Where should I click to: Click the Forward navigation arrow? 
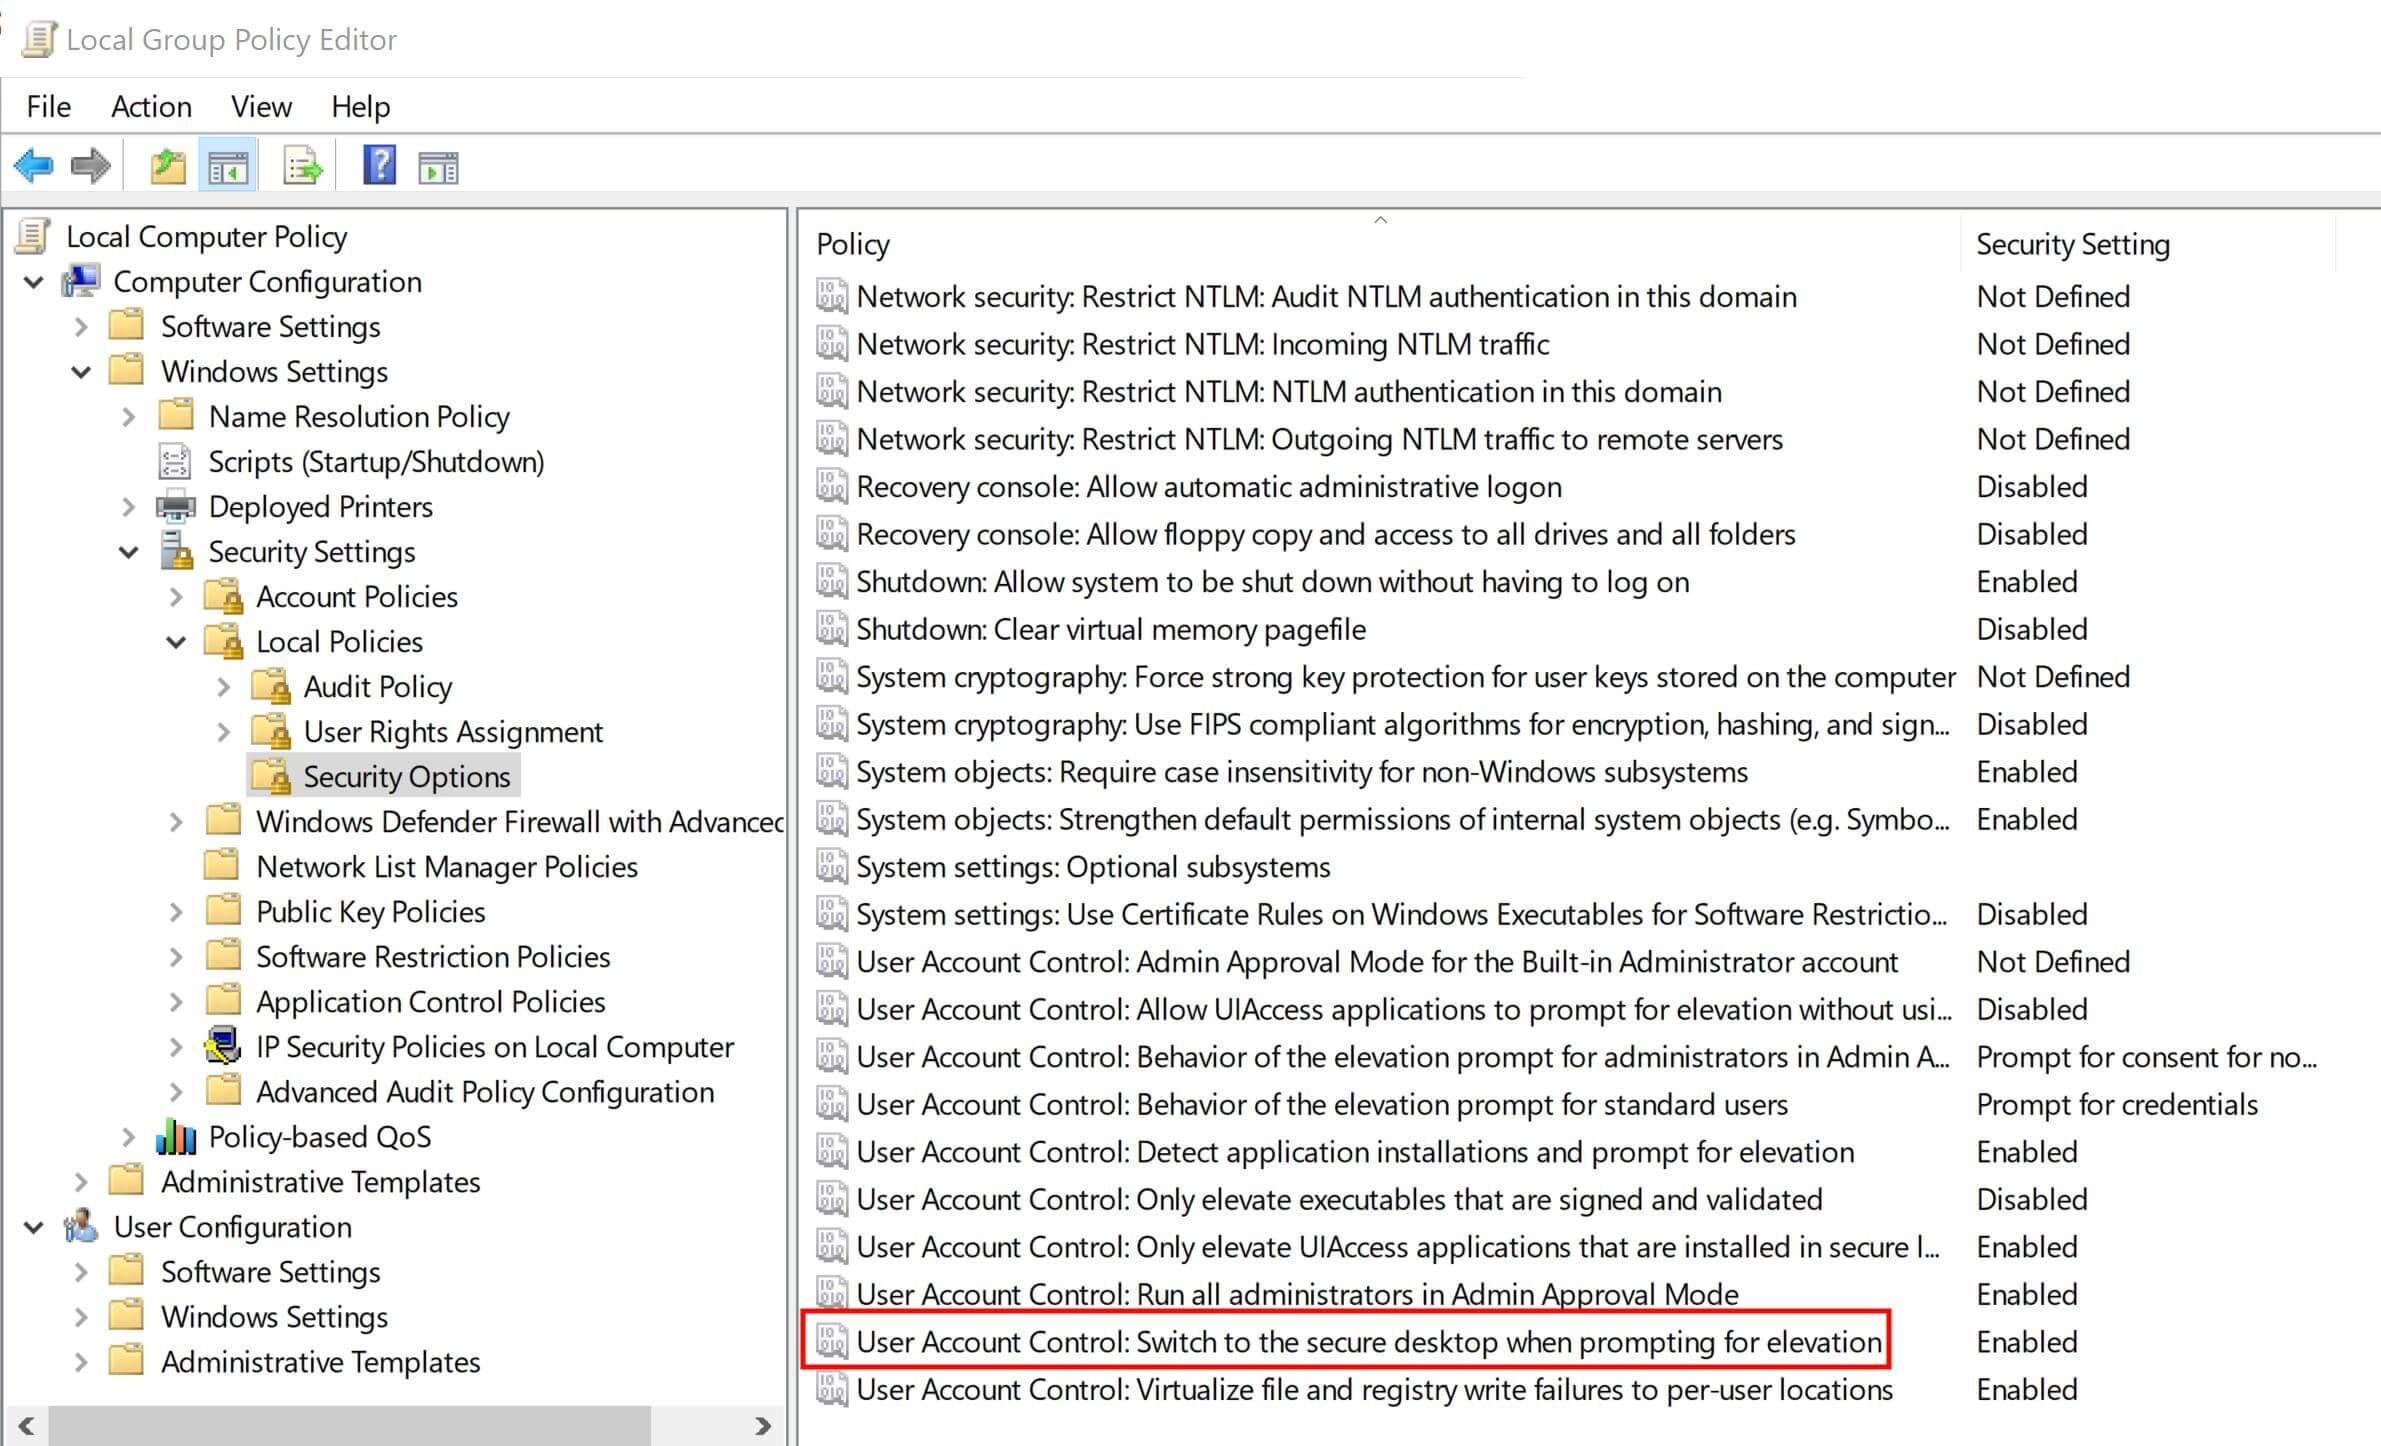tap(90, 165)
